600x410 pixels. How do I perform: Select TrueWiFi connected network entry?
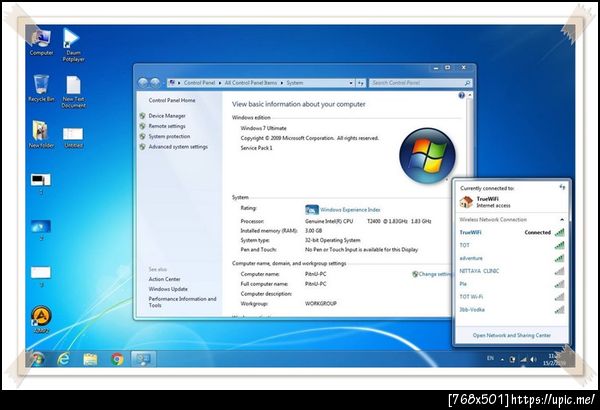512,232
